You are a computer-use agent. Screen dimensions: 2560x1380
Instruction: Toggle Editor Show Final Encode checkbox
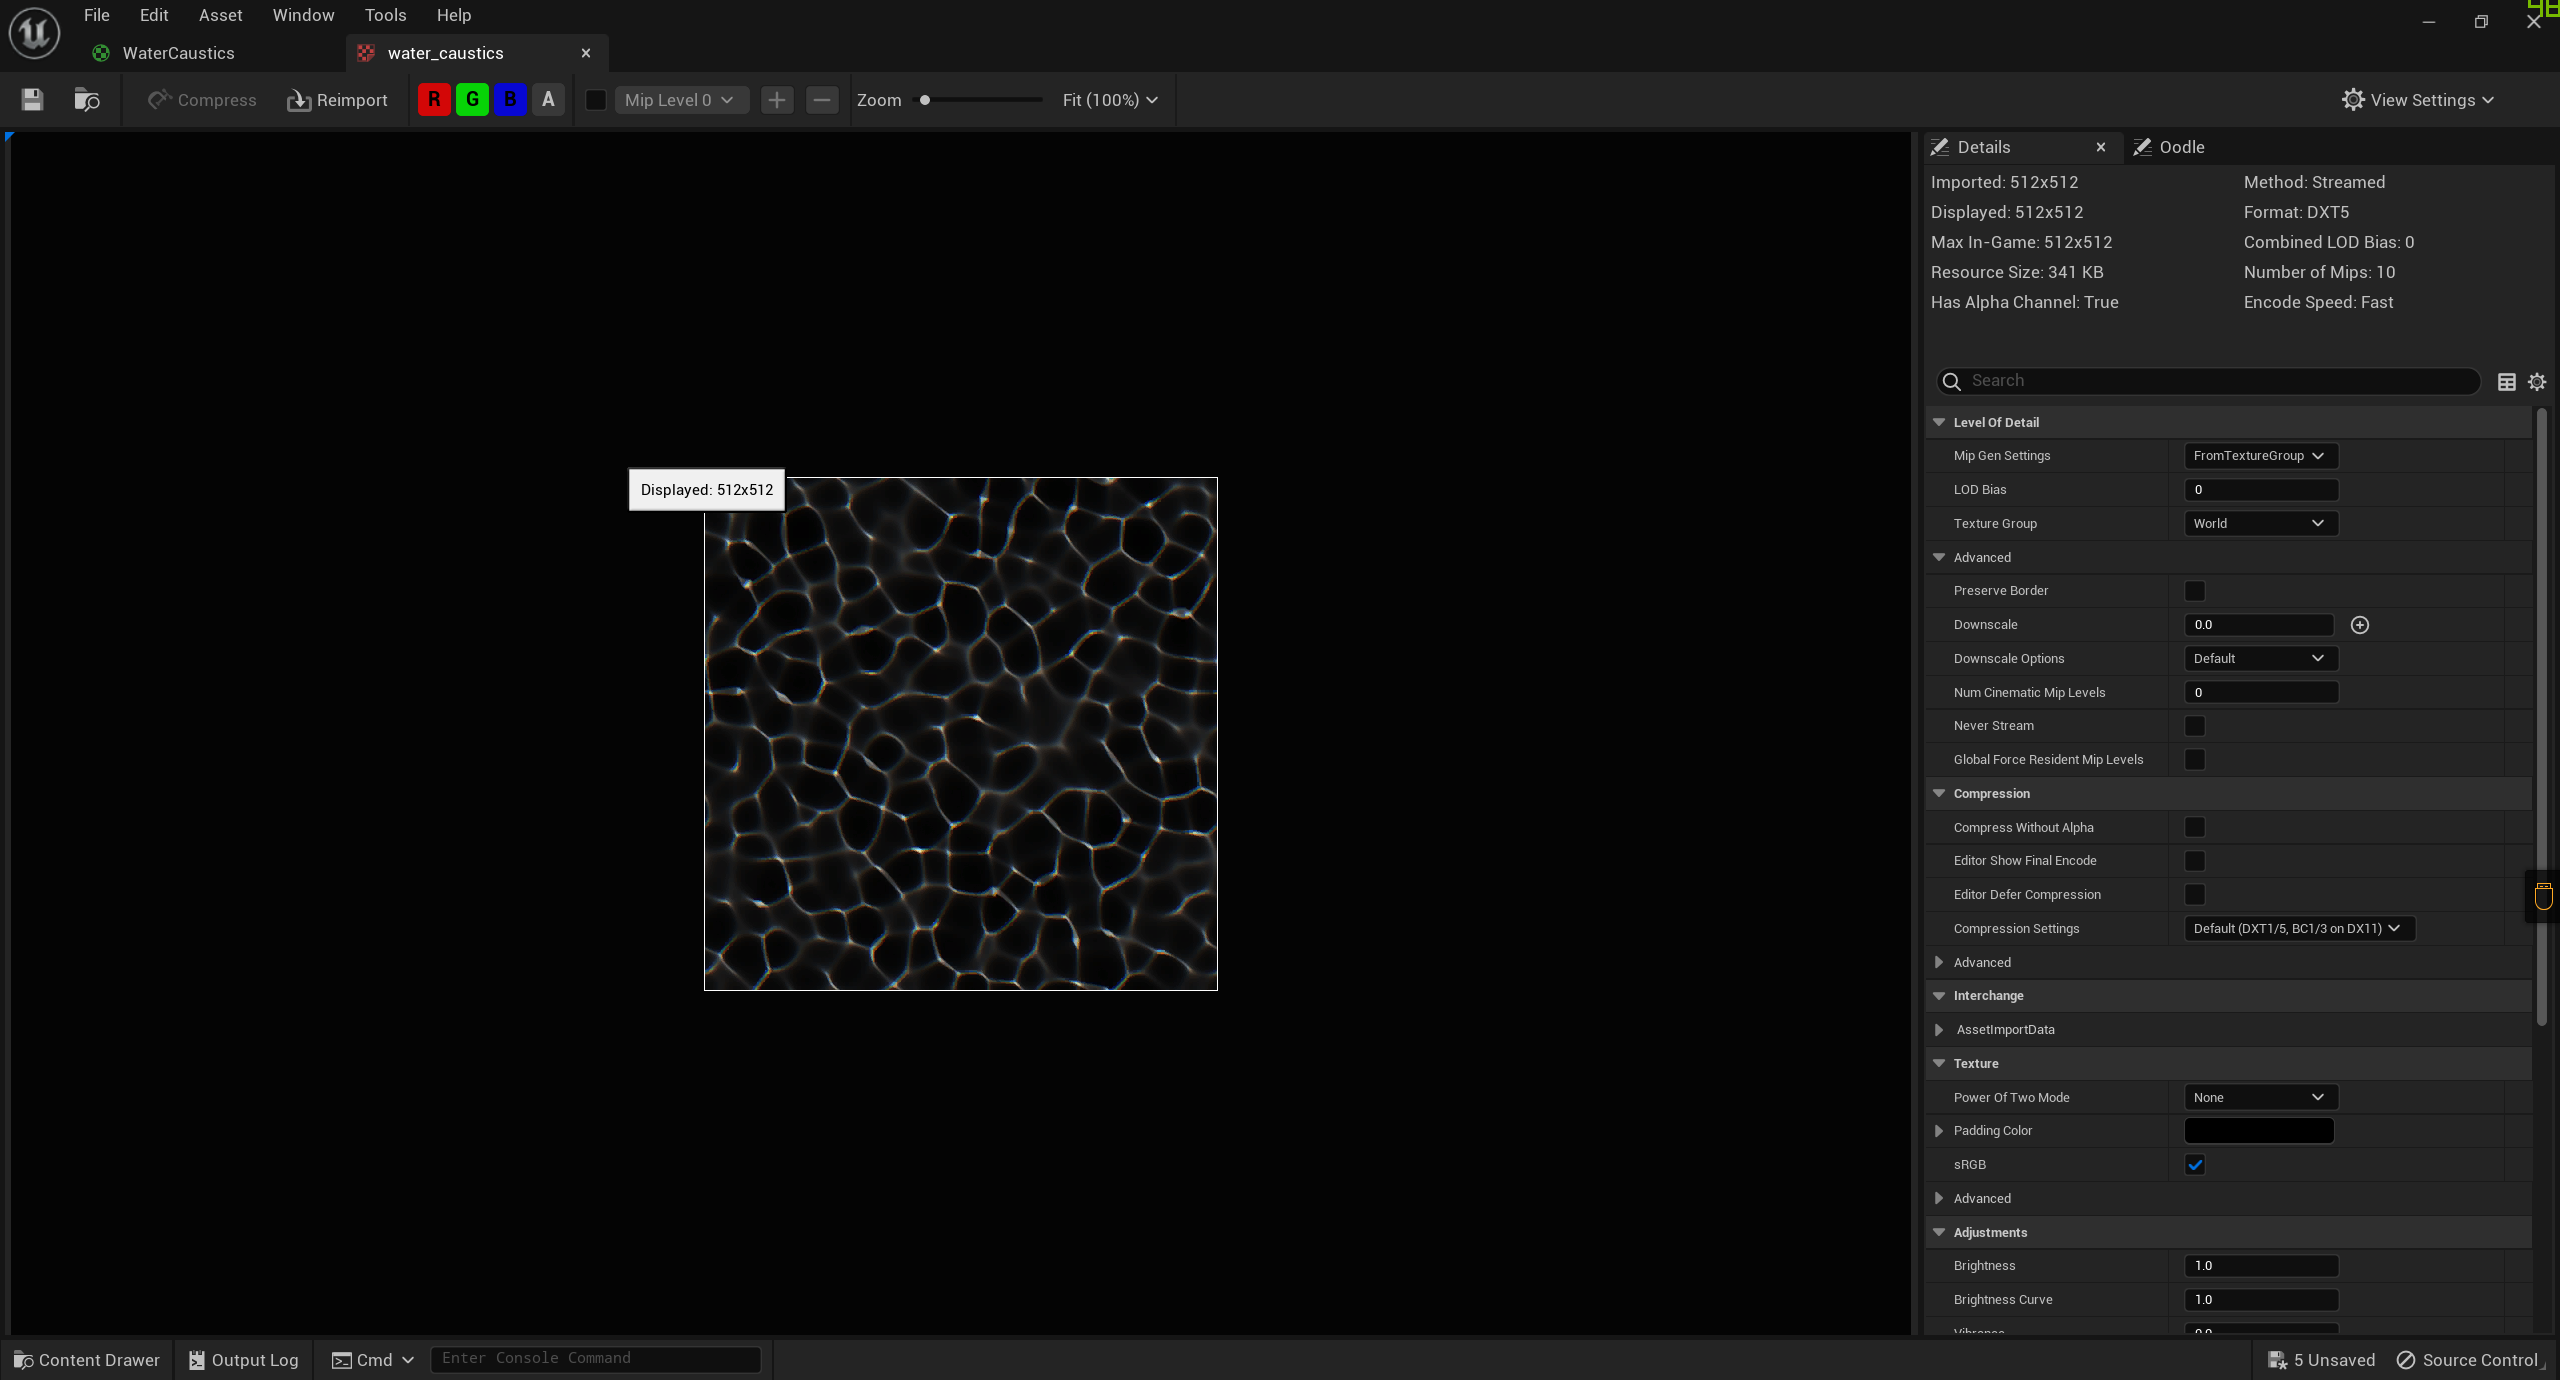pos(2194,861)
